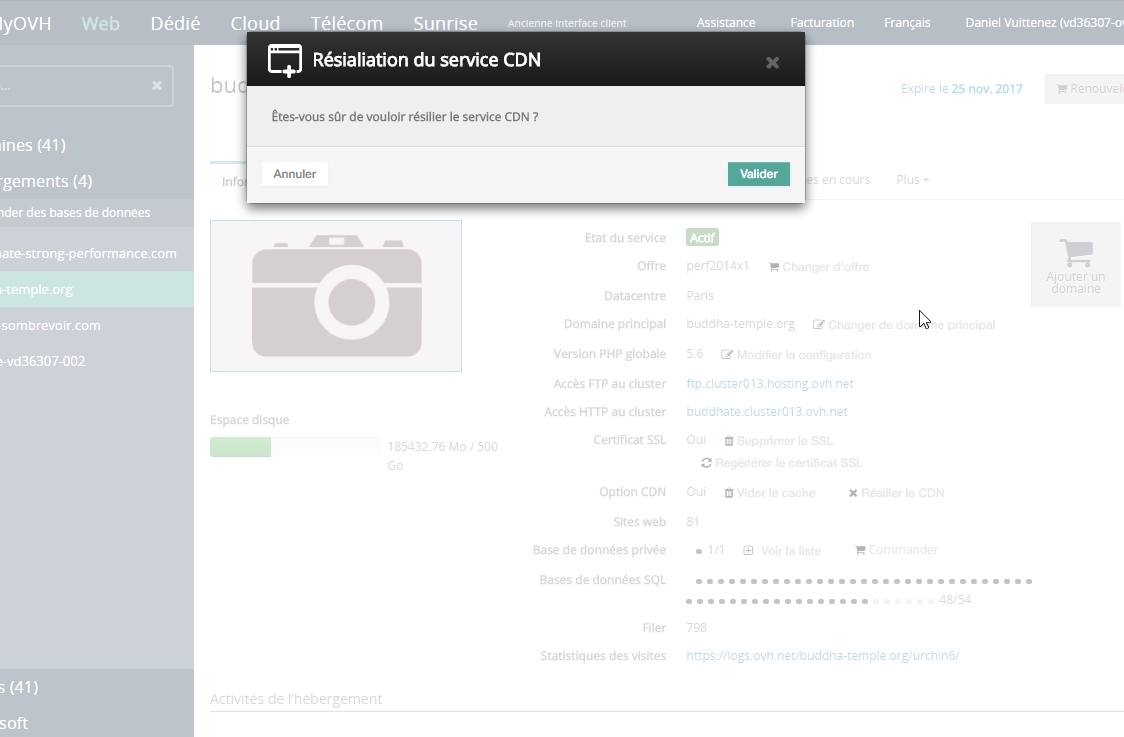This screenshot has height=737, width=1124.
Task: Open Ancienne interface client link
Action: coord(567,24)
